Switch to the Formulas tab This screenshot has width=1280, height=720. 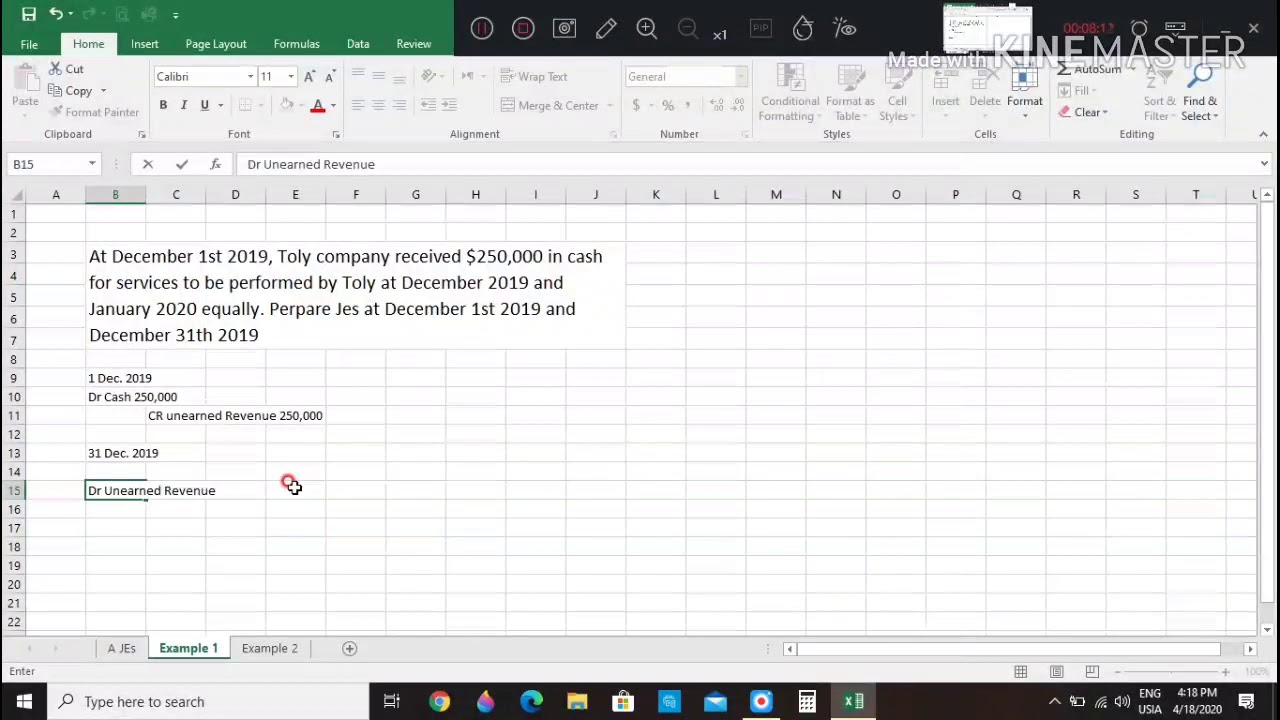[x=296, y=44]
